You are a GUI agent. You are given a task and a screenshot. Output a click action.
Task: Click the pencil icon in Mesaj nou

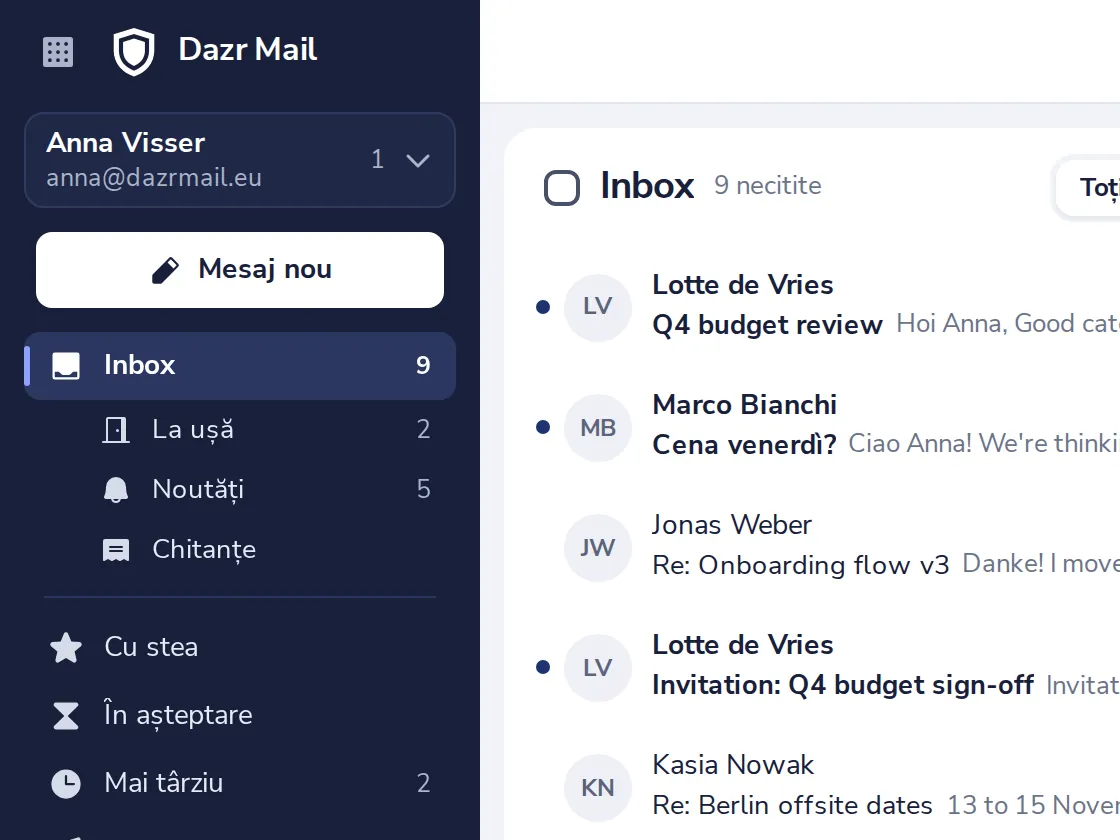click(x=165, y=270)
